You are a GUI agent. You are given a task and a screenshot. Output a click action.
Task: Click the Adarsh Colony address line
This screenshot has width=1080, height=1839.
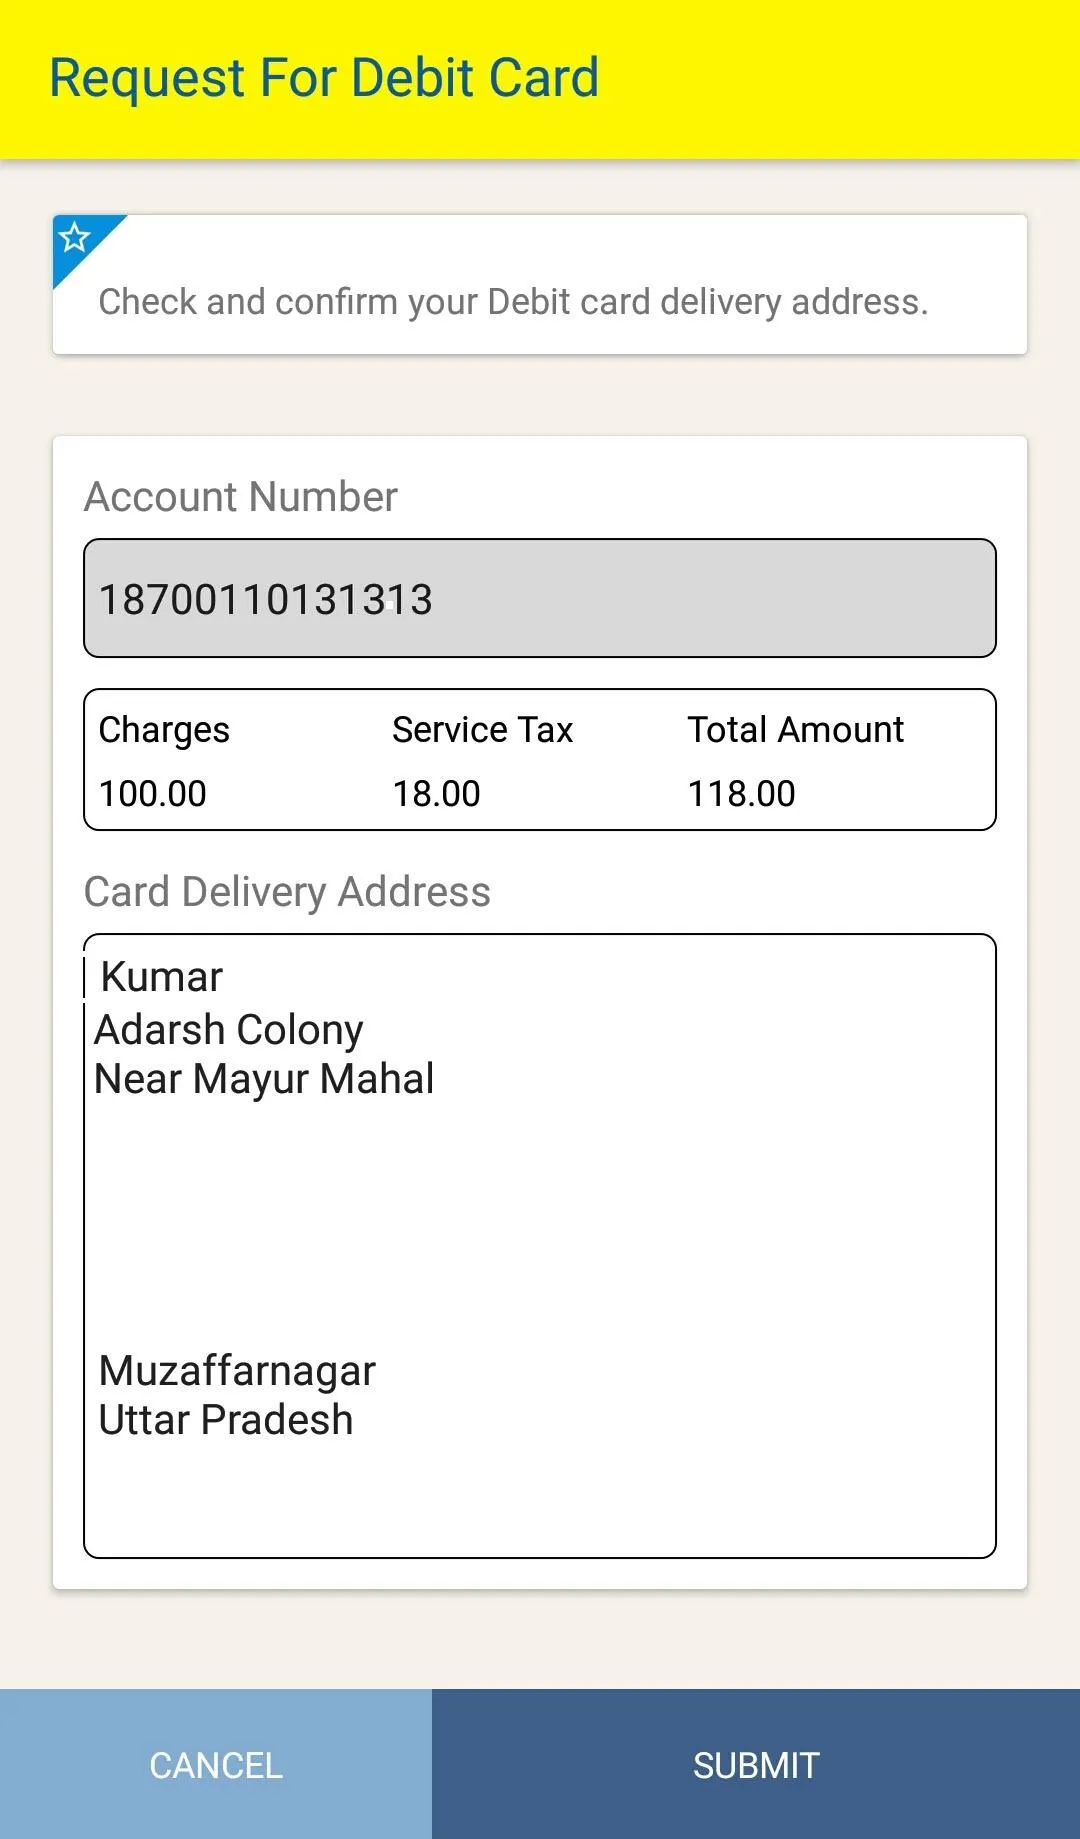[x=228, y=1030]
